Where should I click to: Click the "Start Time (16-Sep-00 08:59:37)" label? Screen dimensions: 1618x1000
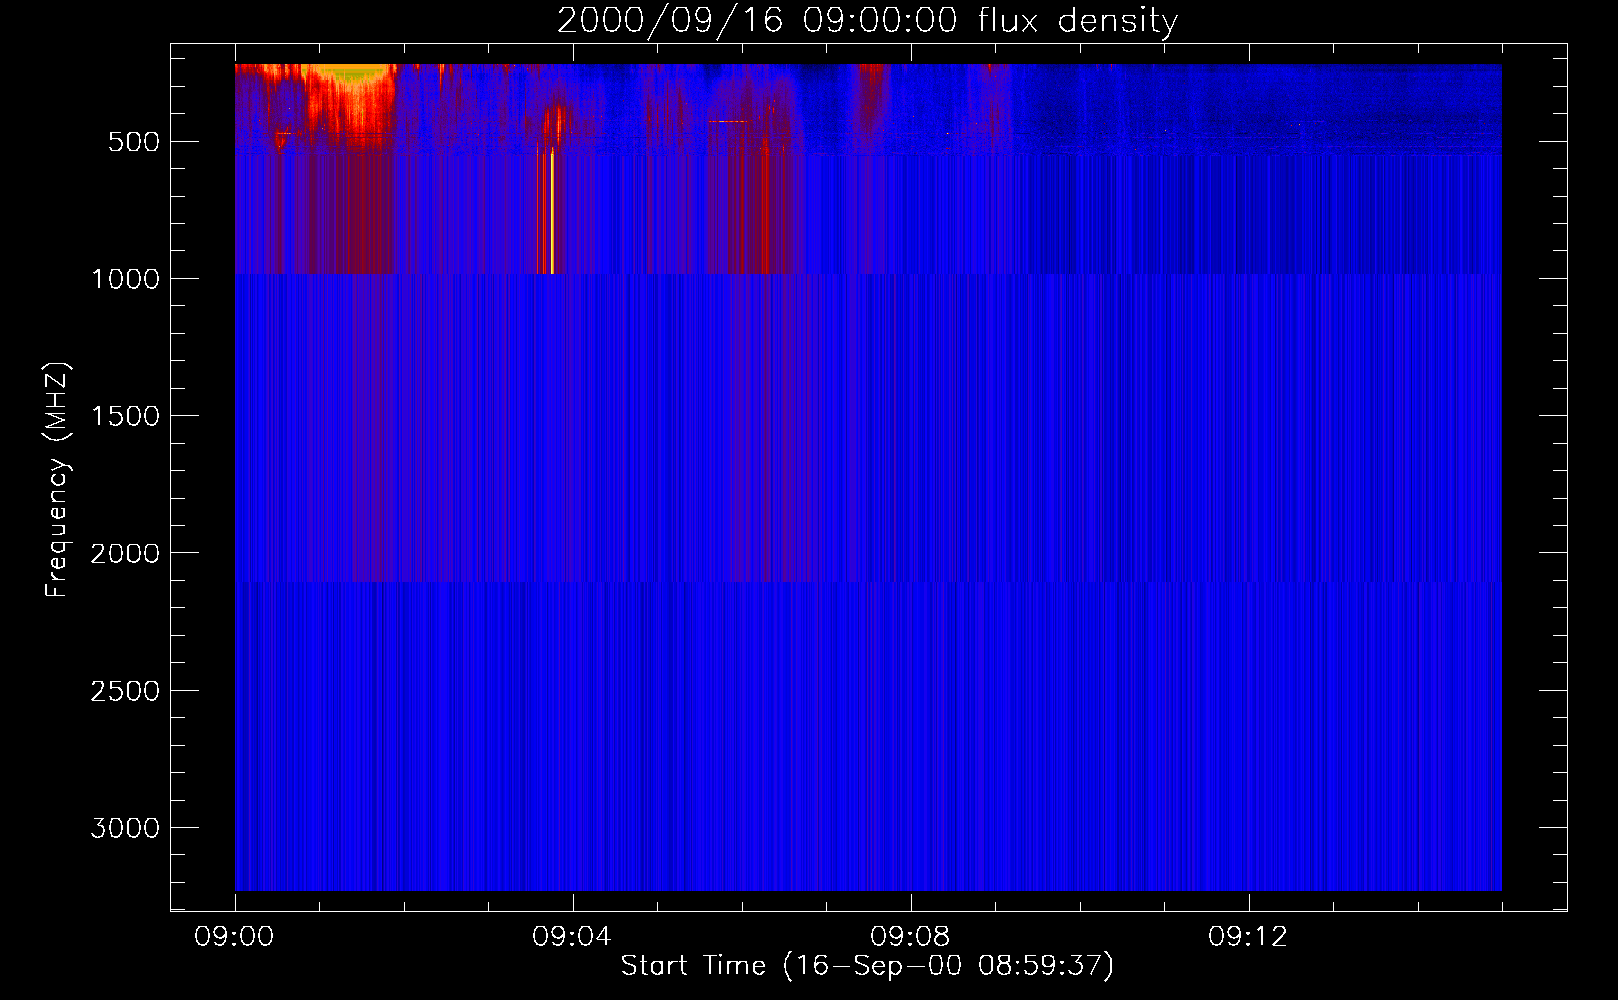pyautogui.click(x=867, y=966)
